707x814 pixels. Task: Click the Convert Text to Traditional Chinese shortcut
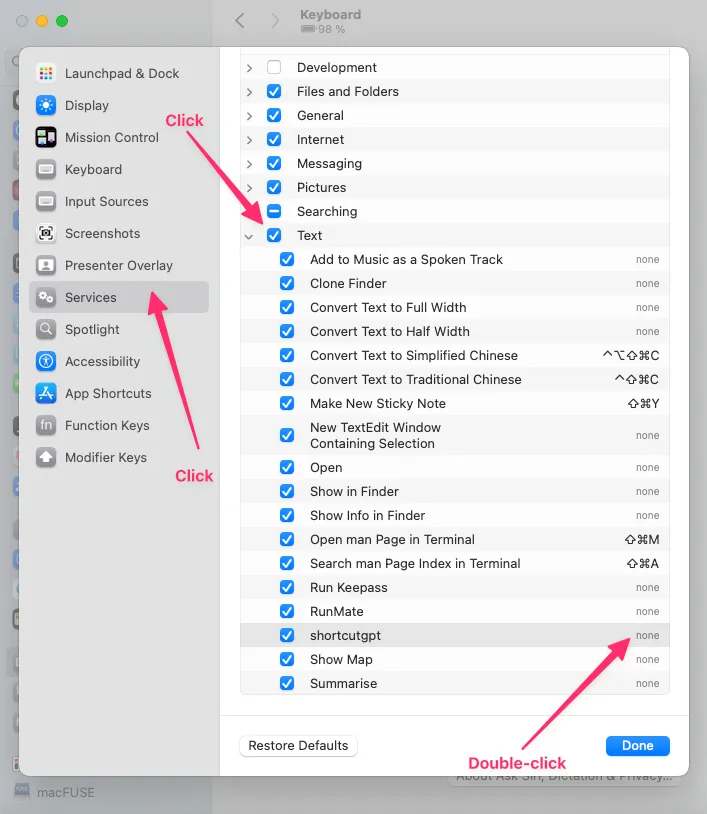[636, 379]
